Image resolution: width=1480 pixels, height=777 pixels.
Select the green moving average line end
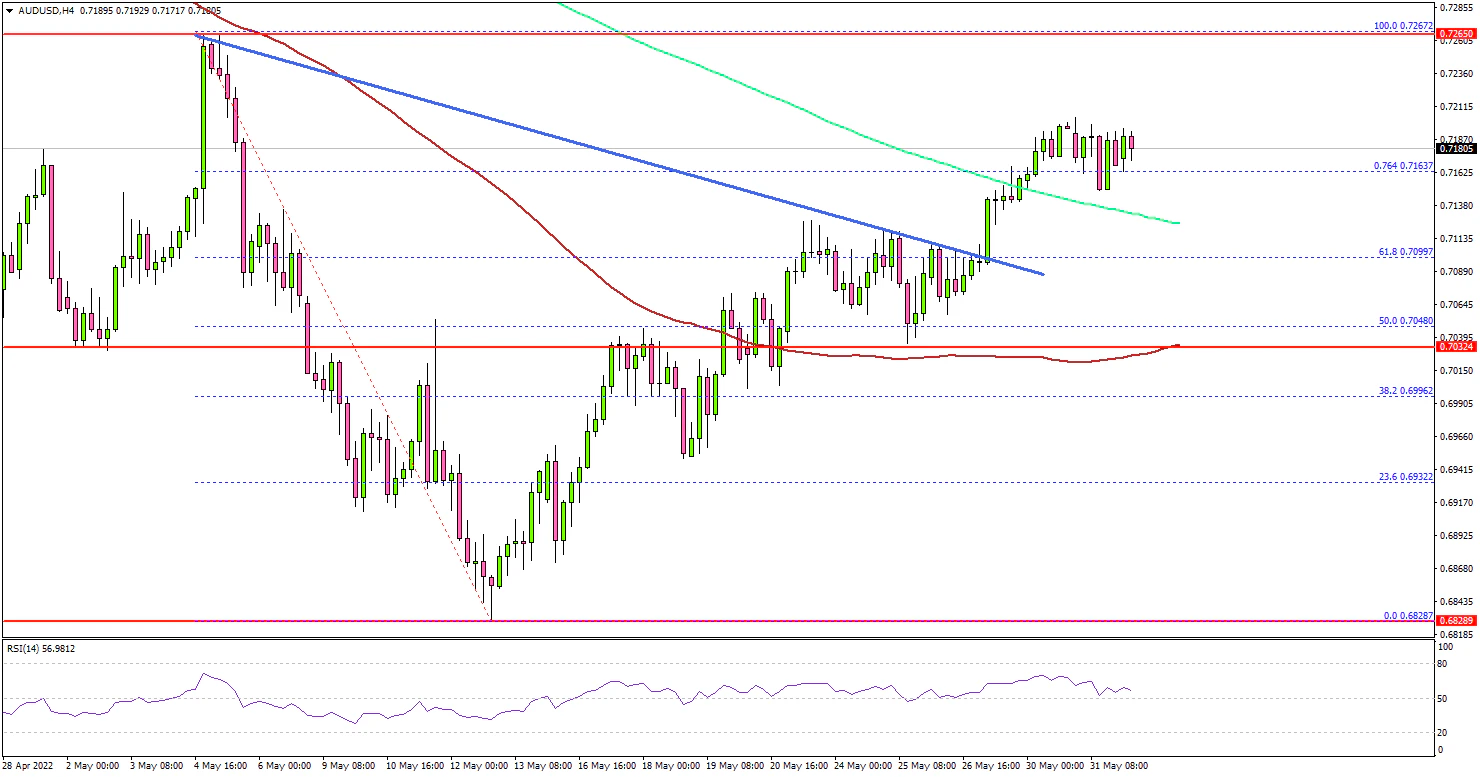tap(1178, 222)
